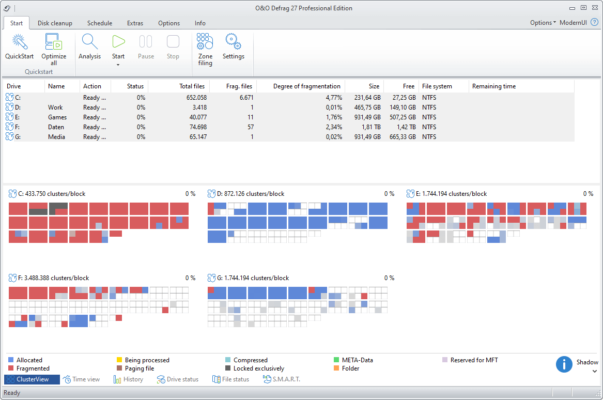
Task: Click the red Fragmented legend swatch
Action: click(x=10, y=367)
